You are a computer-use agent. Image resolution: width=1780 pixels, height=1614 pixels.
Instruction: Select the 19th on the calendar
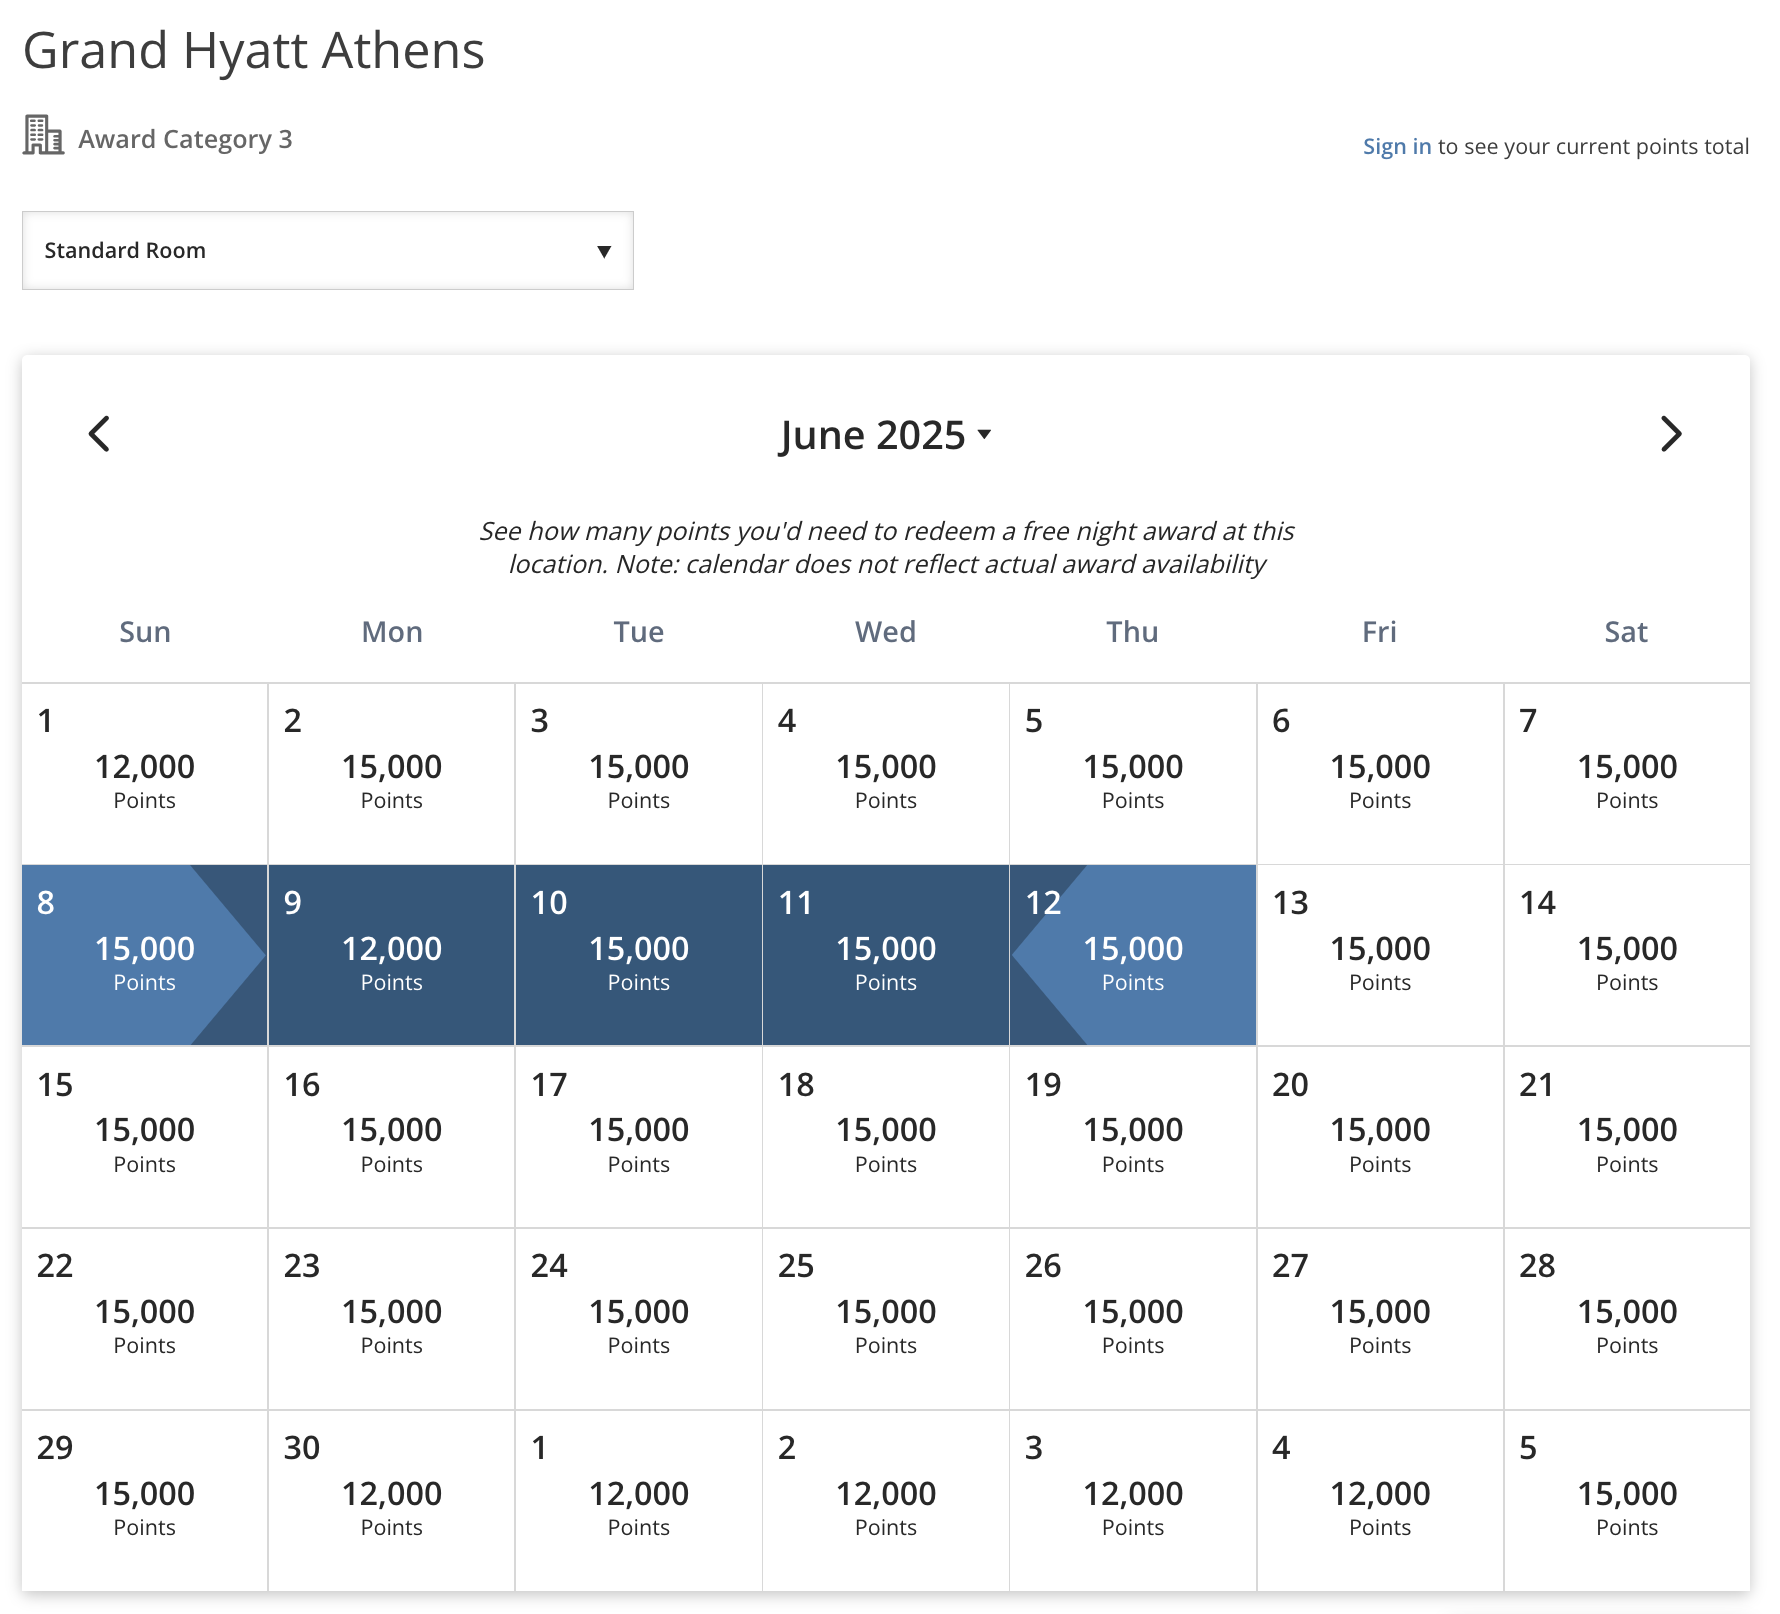(x=1133, y=1138)
